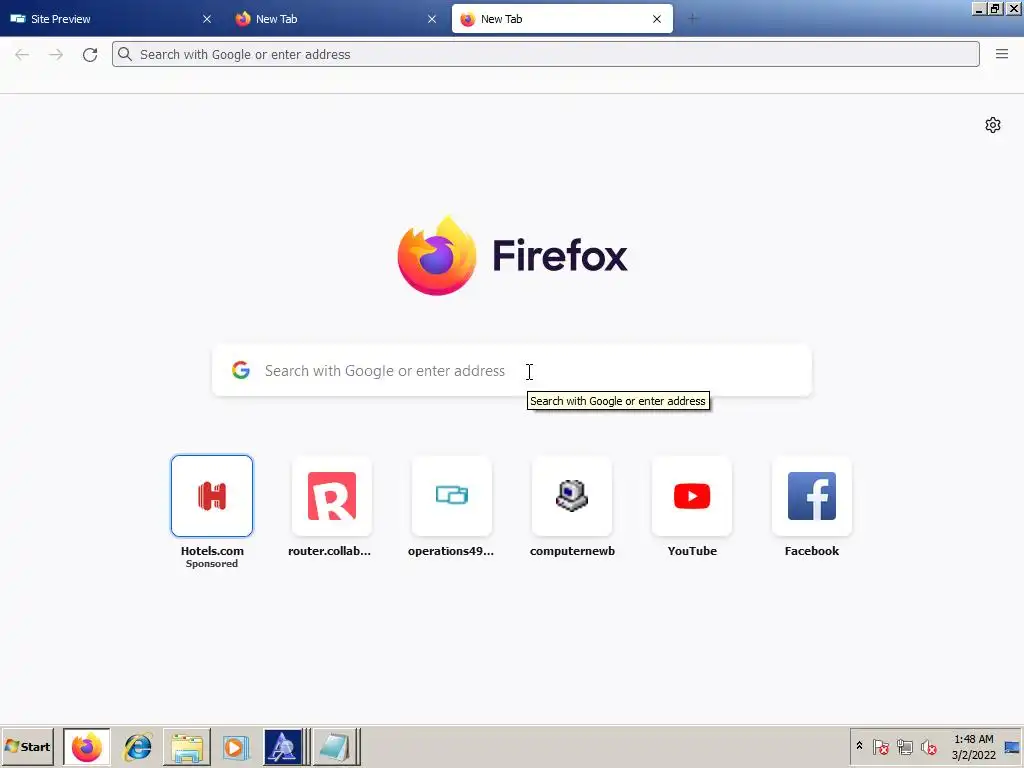This screenshot has width=1024, height=768.
Task: Select the active New Tab tab
Action: point(562,19)
